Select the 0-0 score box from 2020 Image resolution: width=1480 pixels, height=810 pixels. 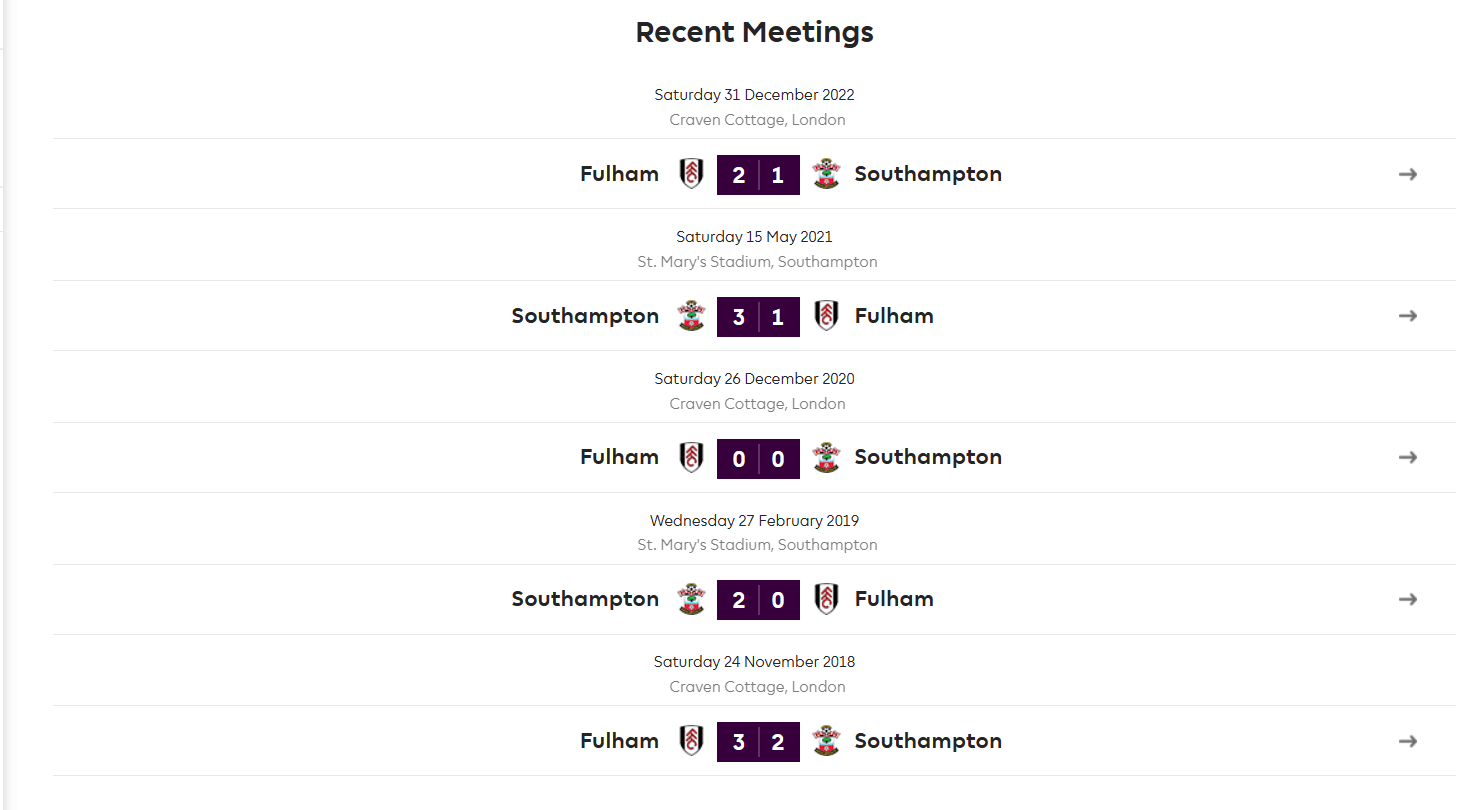(x=758, y=459)
